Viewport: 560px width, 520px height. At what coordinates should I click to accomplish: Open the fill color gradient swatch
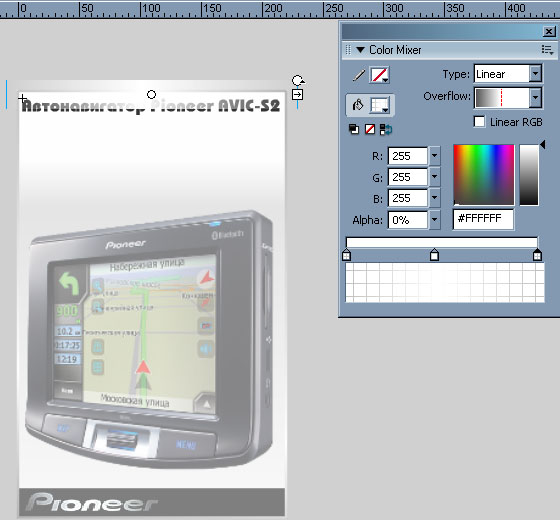(379, 105)
